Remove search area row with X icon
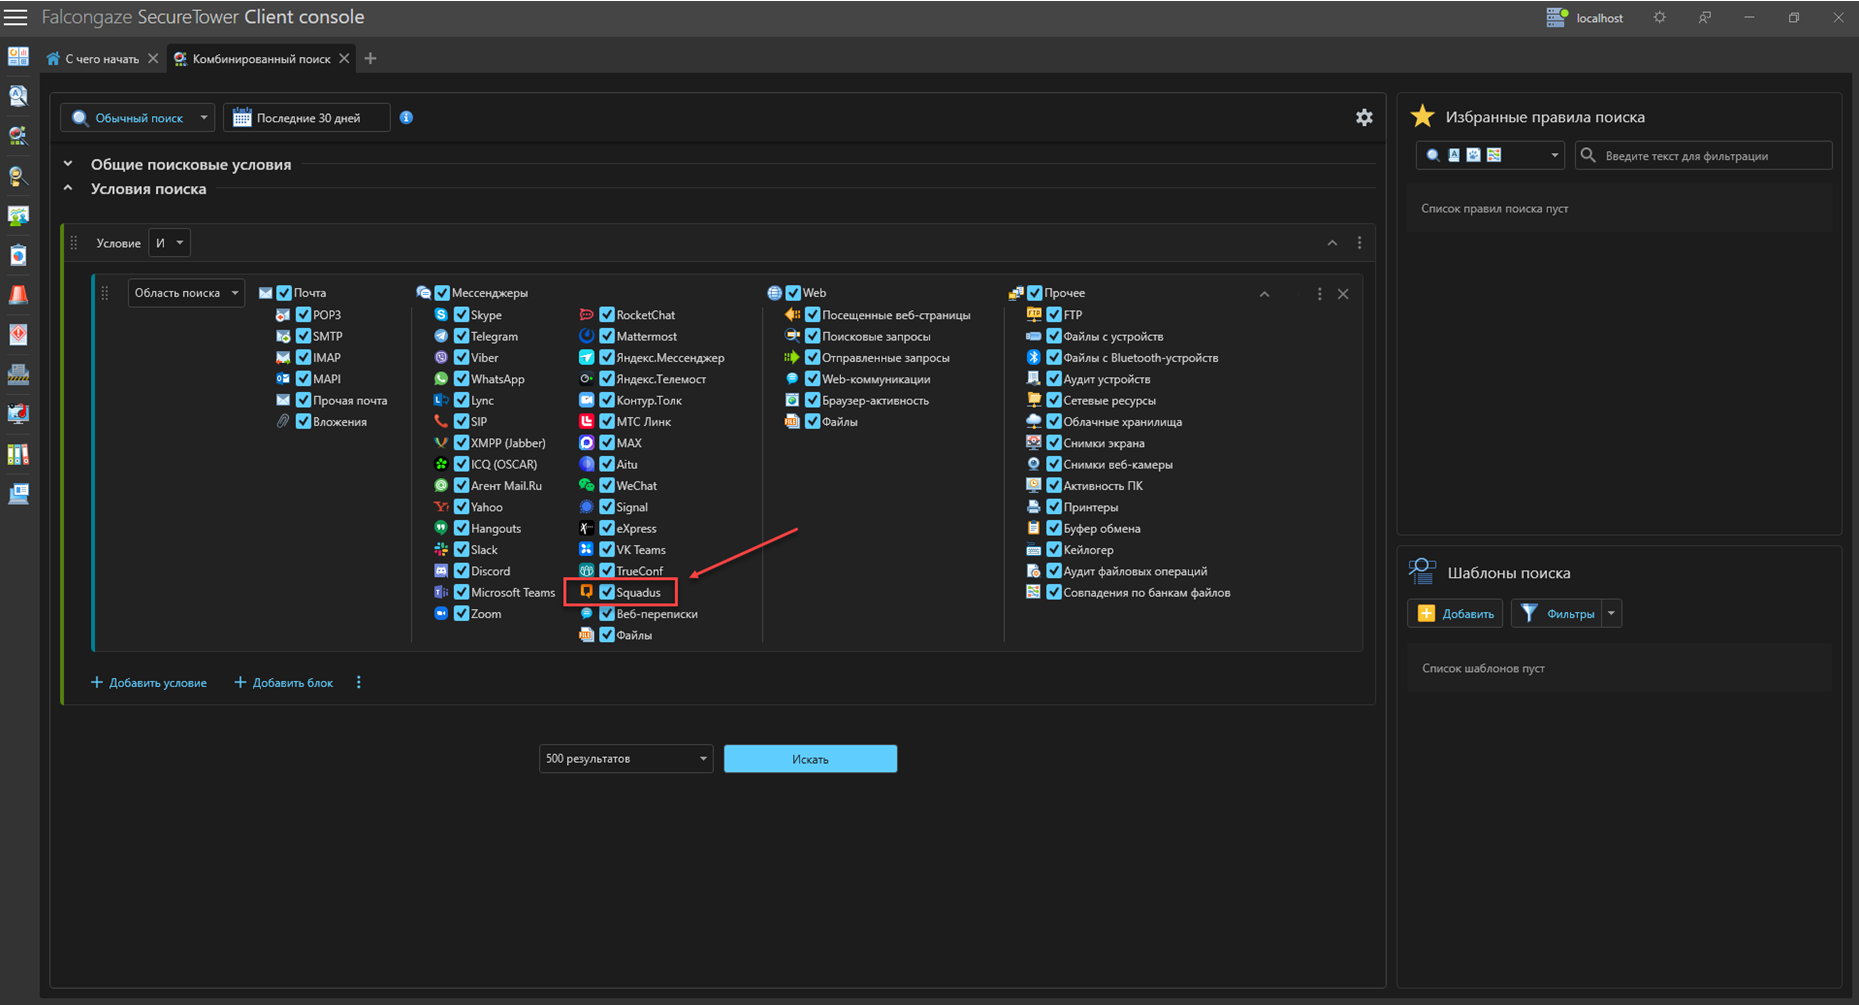 tap(1343, 294)
